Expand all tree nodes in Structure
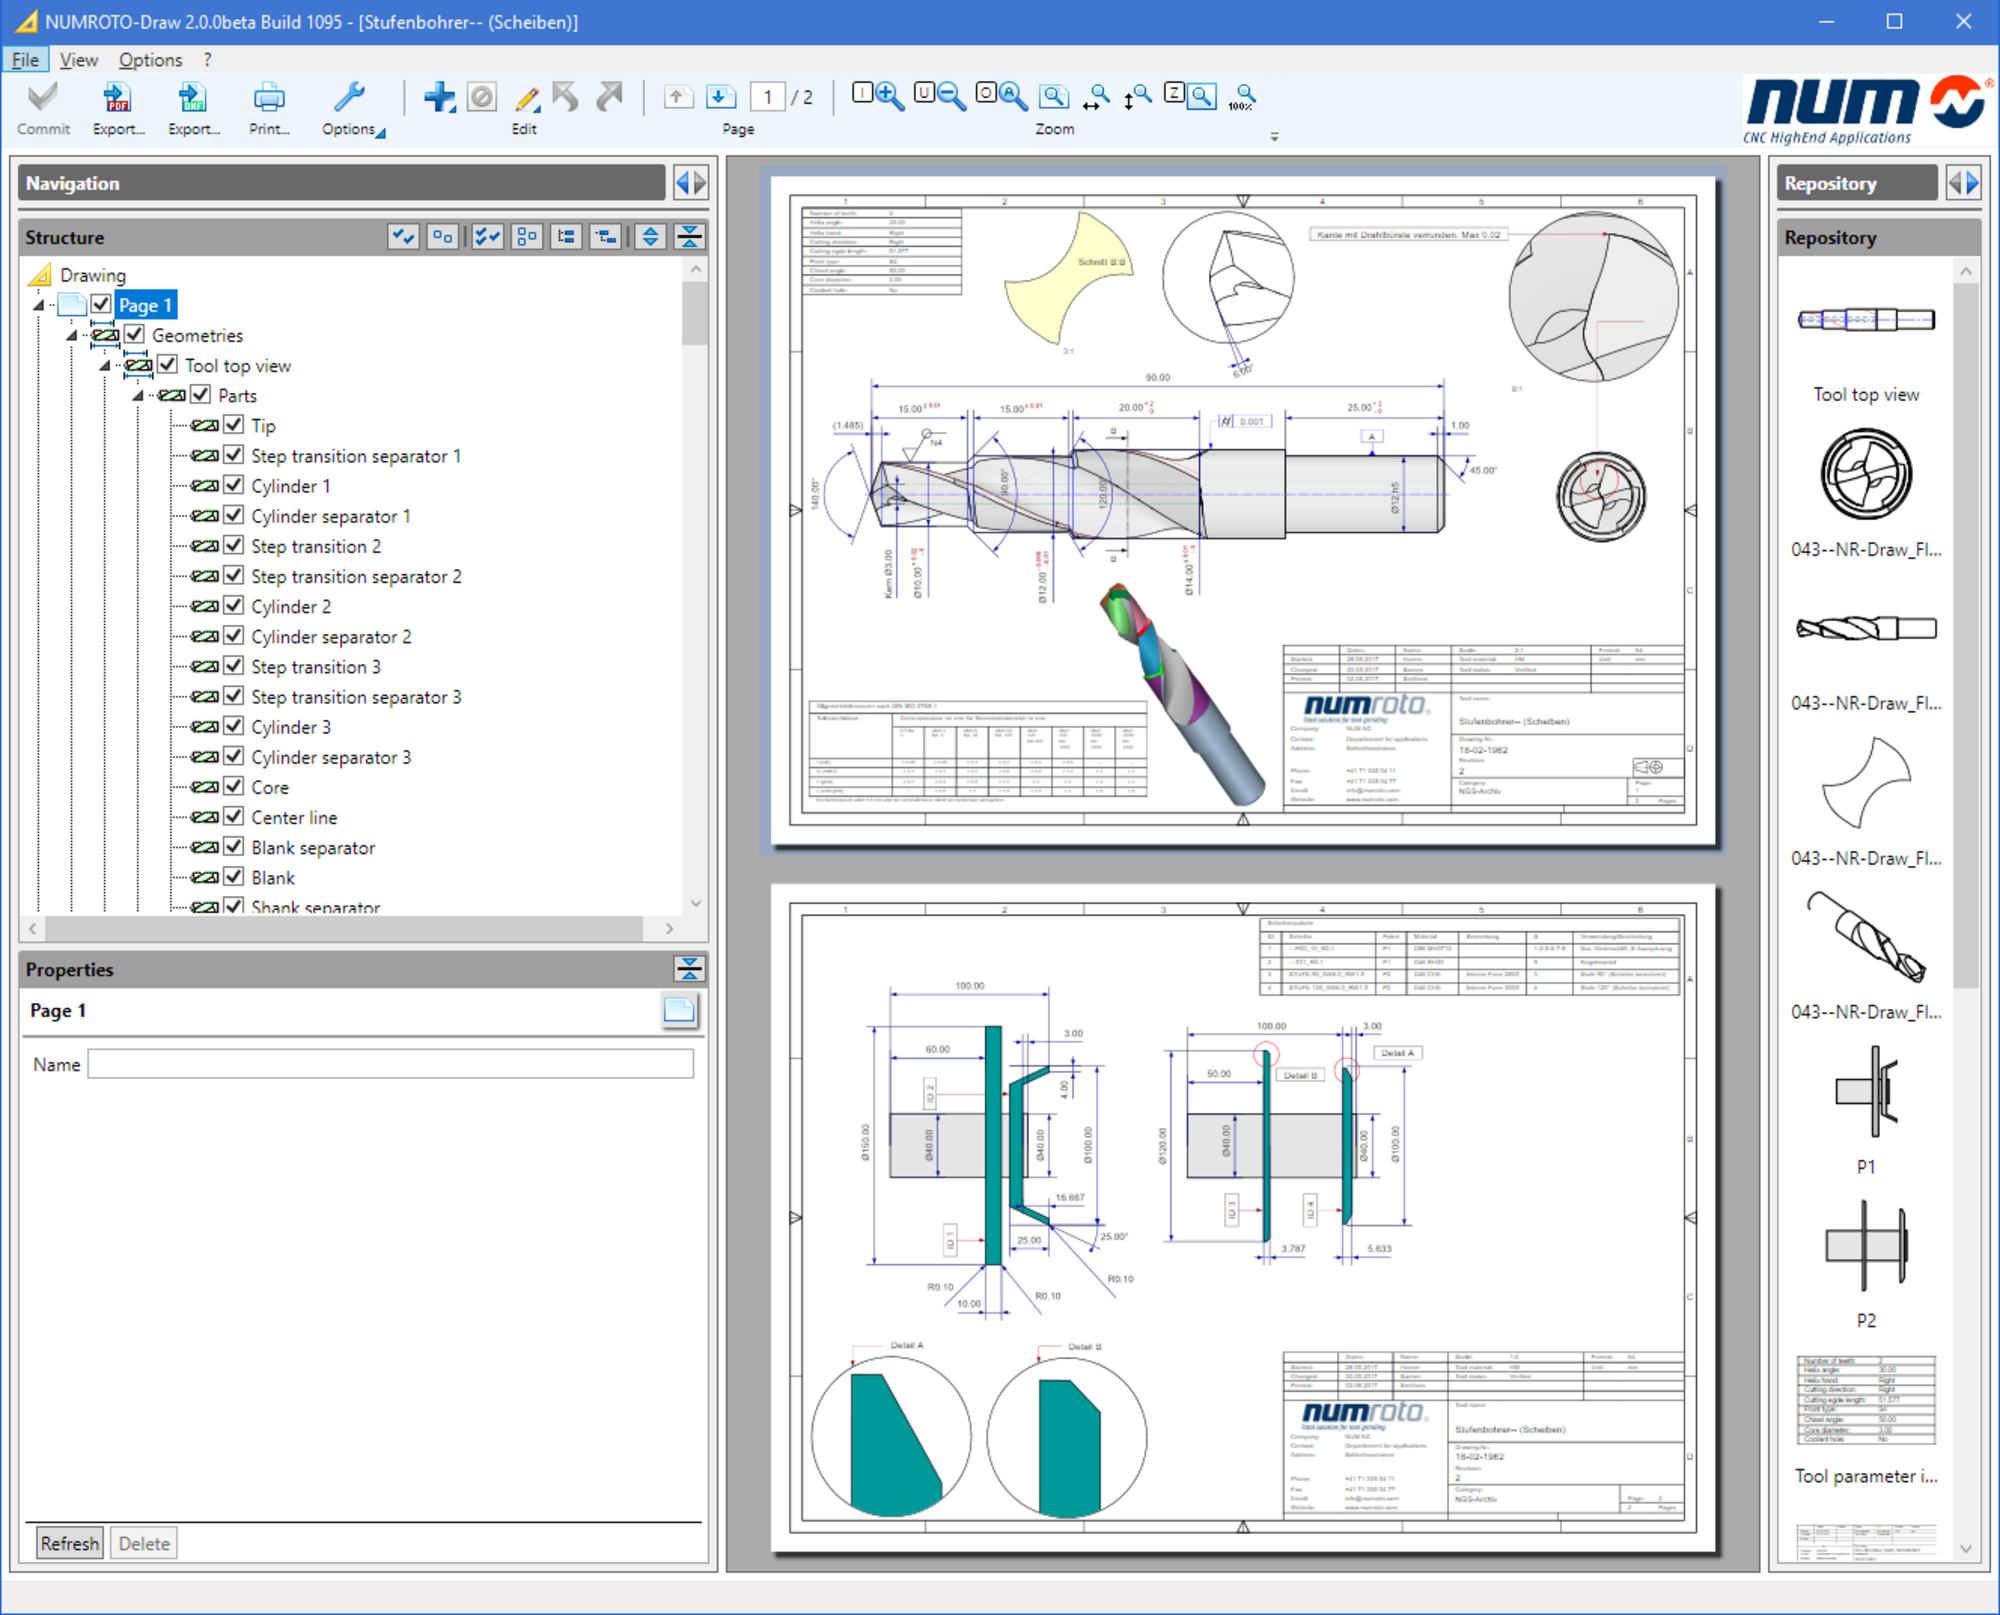 click(x=566, y=237)
